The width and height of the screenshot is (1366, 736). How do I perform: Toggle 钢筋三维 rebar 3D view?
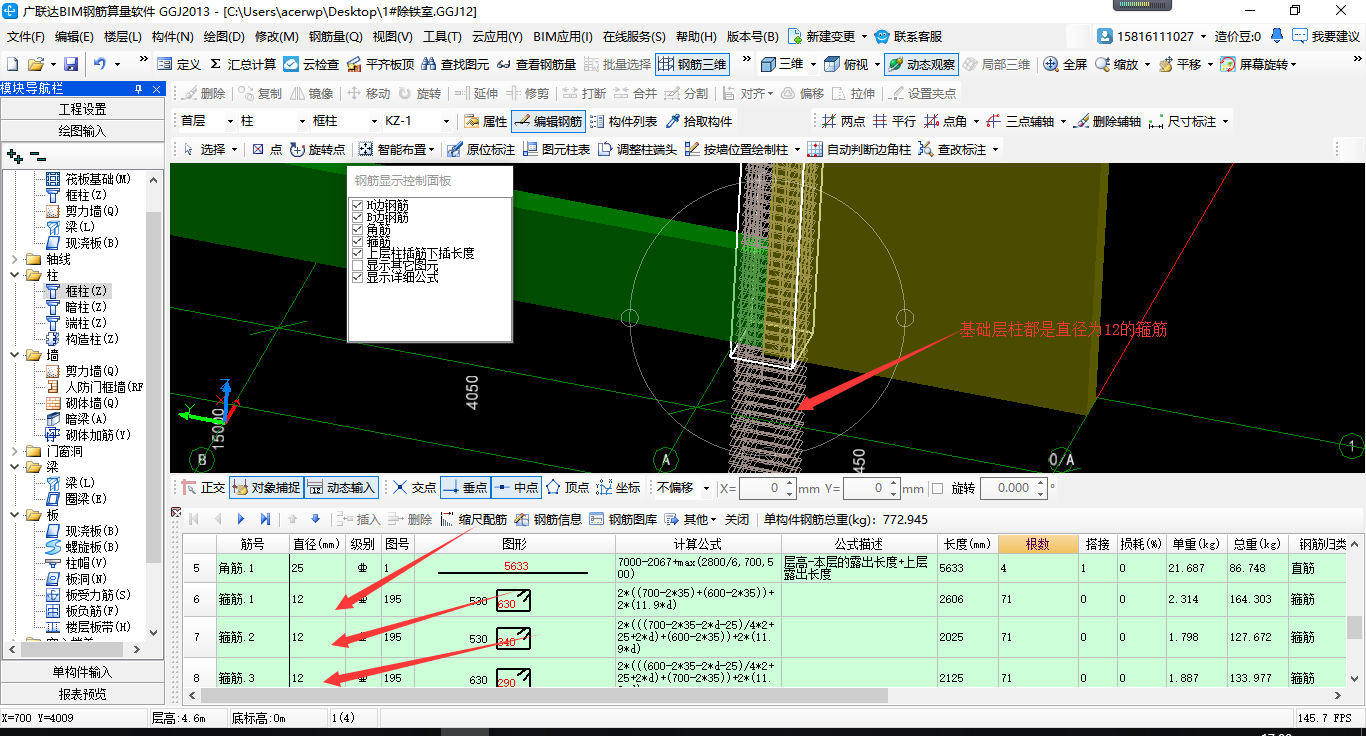tap(692, 64)
